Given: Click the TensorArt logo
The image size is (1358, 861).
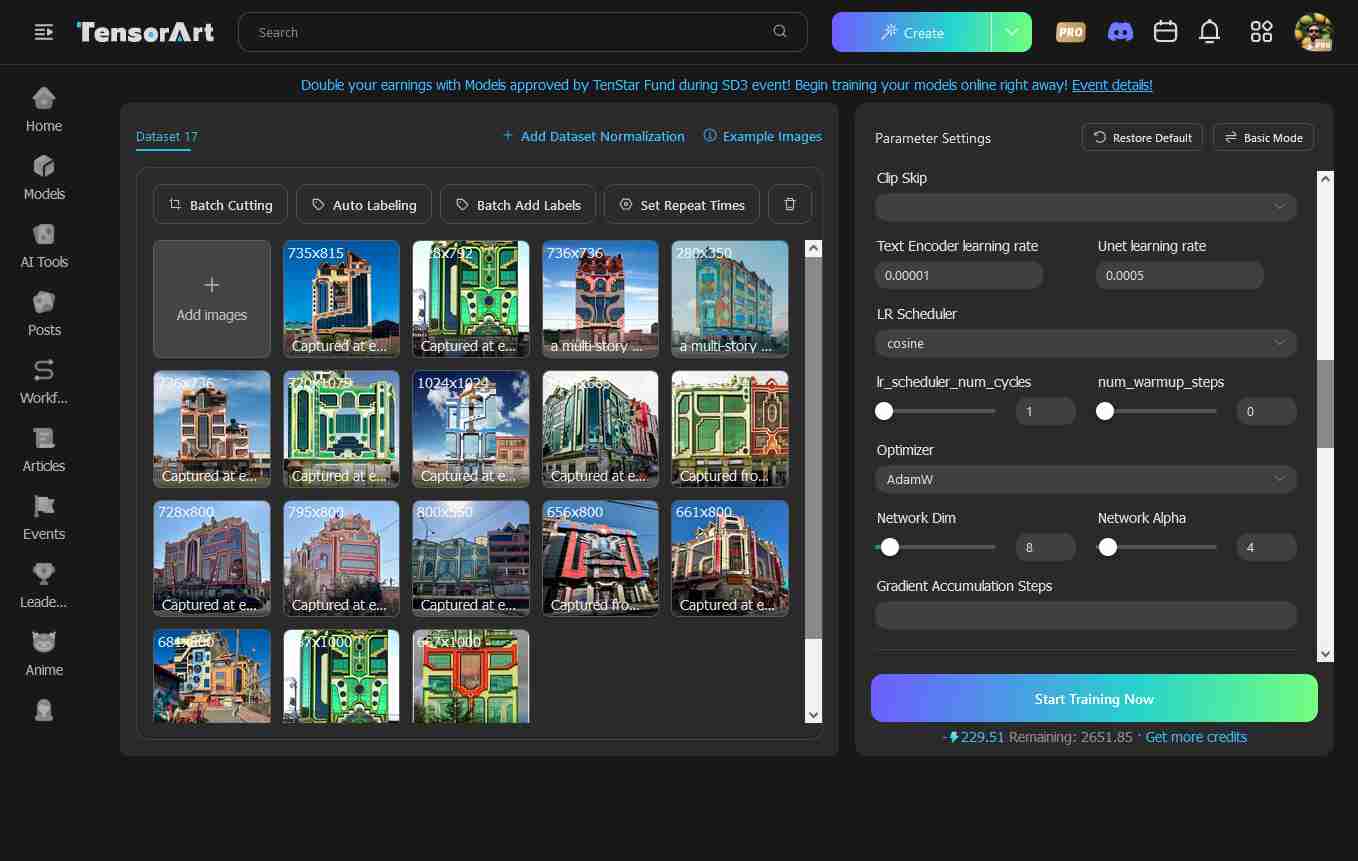Looking at the screenshot, I should [145, 32].
